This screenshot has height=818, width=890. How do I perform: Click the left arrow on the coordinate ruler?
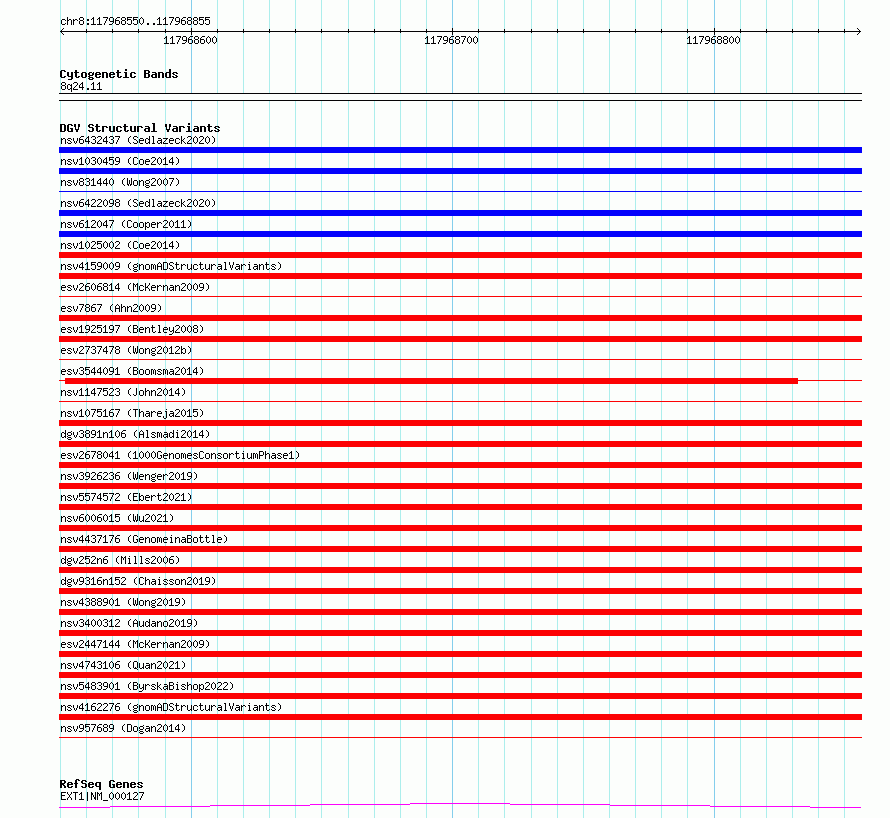click(x=63, y=32)
